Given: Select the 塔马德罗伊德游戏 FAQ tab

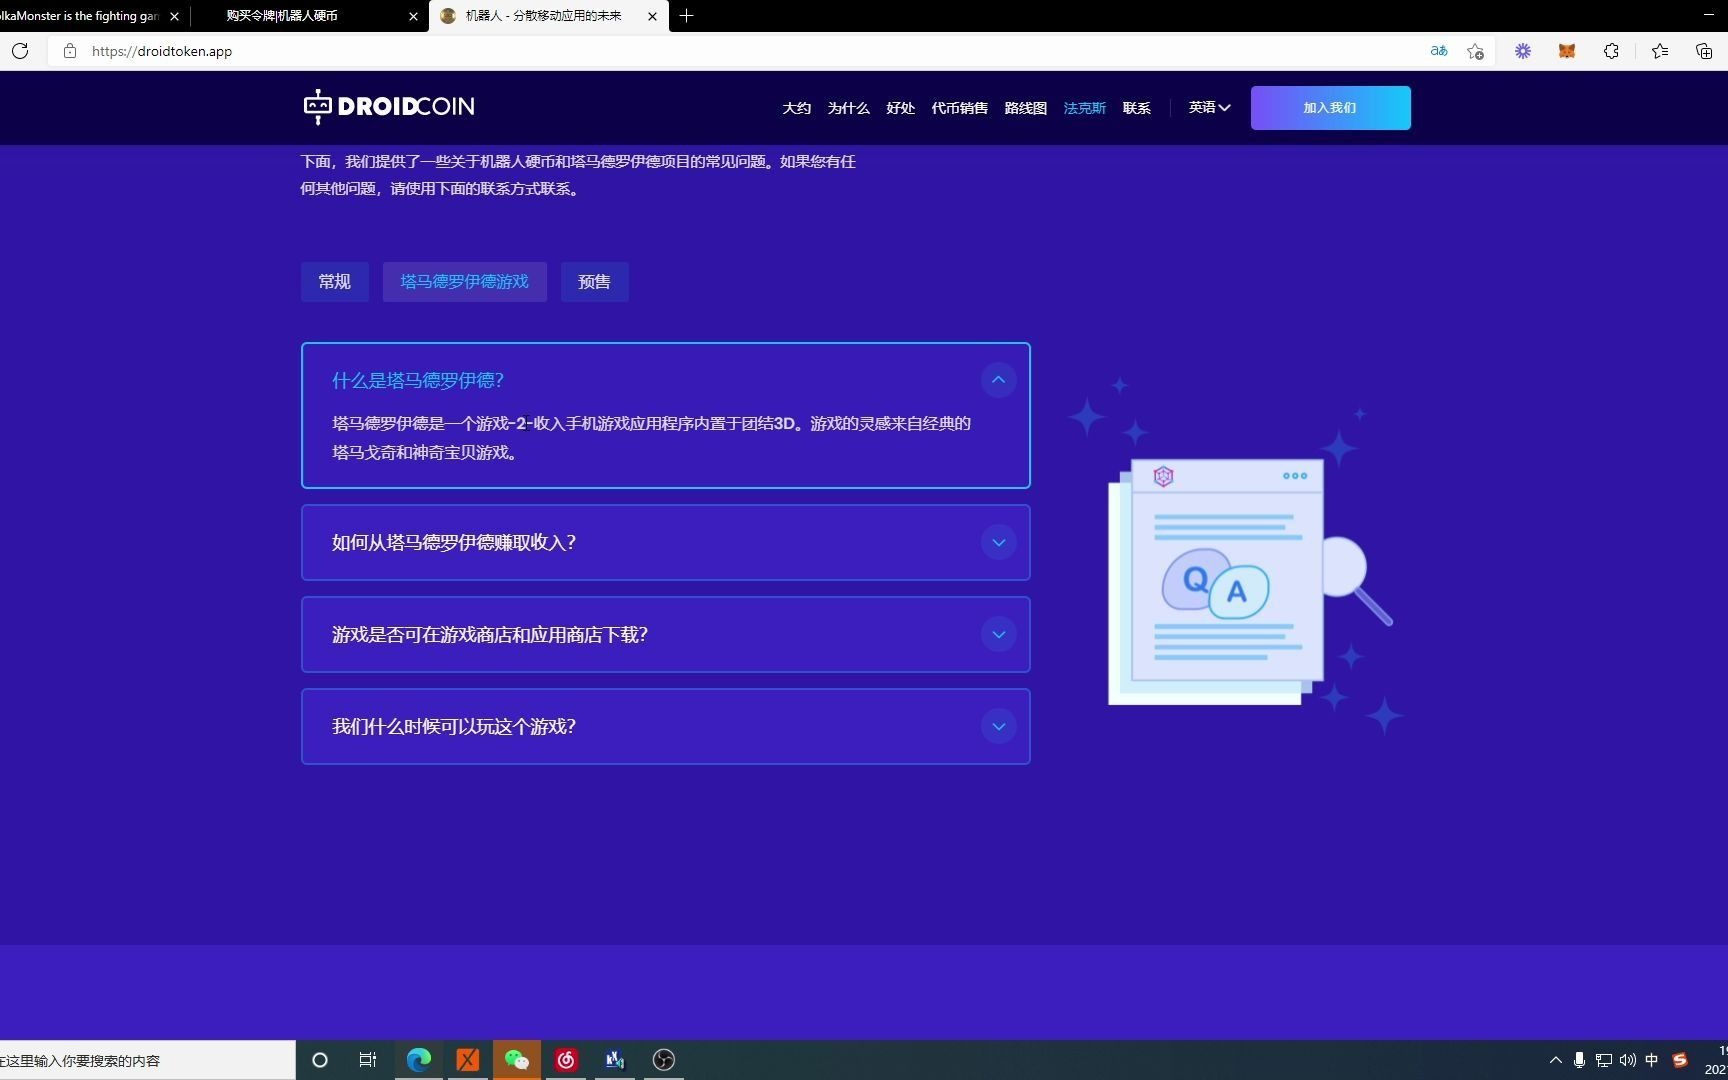Looking at the screenshot, I should pos(465,282).
